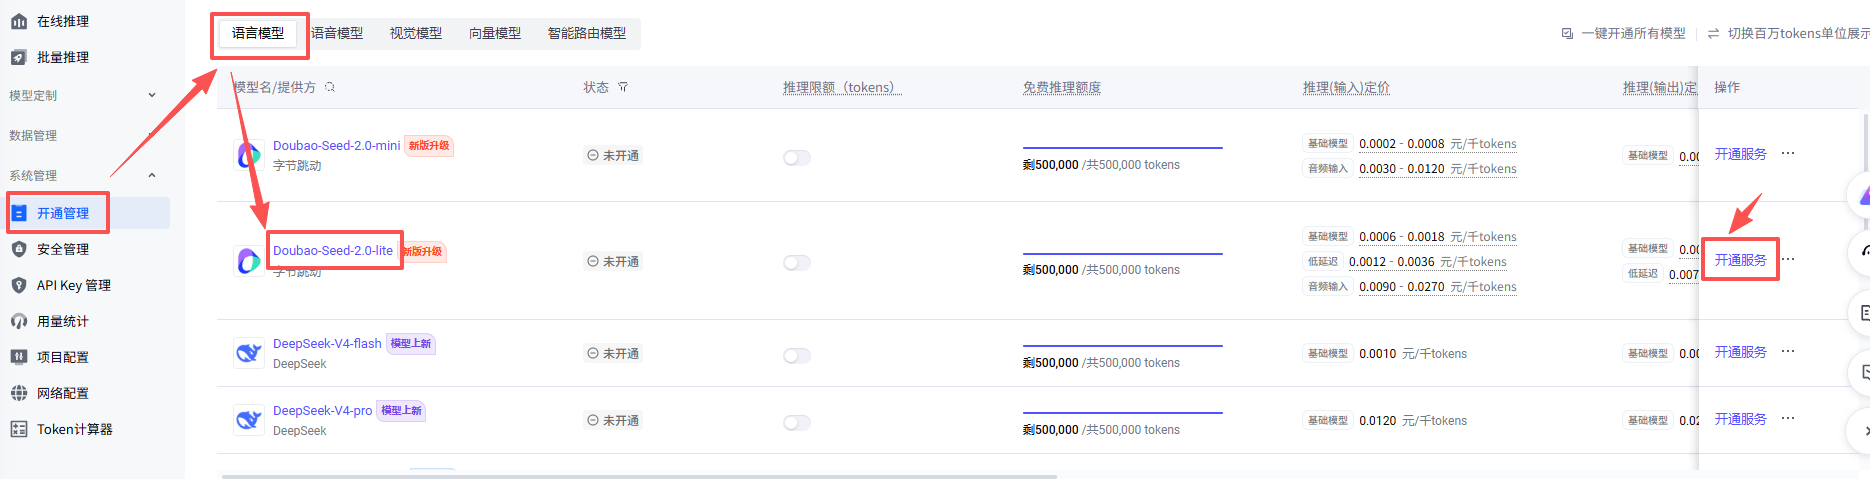The height and width of the screenshot is (479, 1870).
Task: Click the Doubao-Seed-2.0-lite free quota progress bar
Action: point(1122,254)
